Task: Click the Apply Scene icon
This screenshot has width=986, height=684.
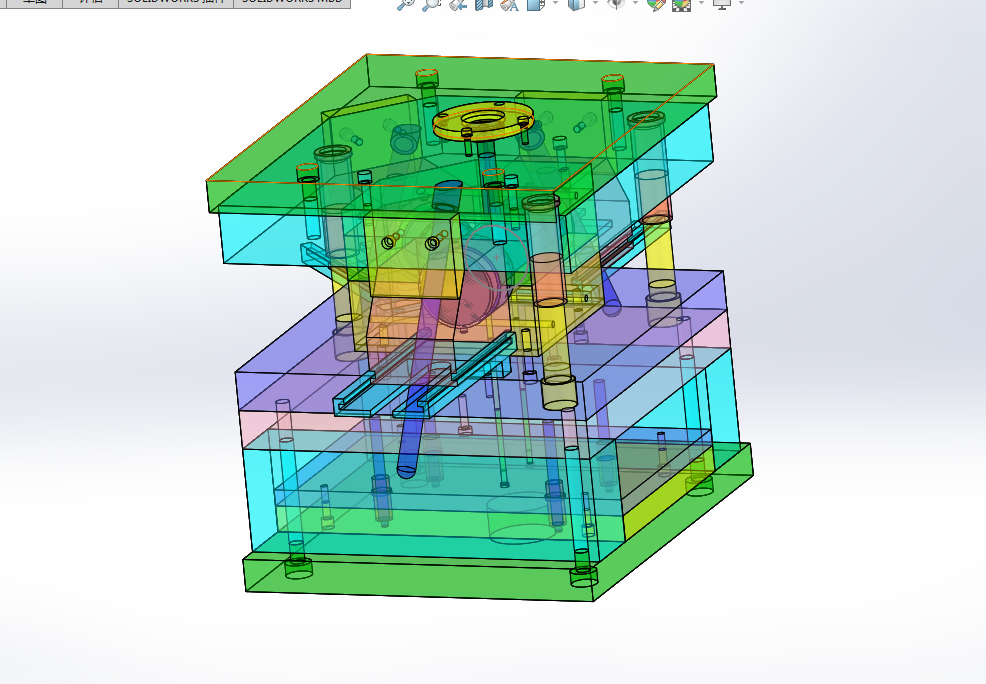Action: click(x=682, y=4)
